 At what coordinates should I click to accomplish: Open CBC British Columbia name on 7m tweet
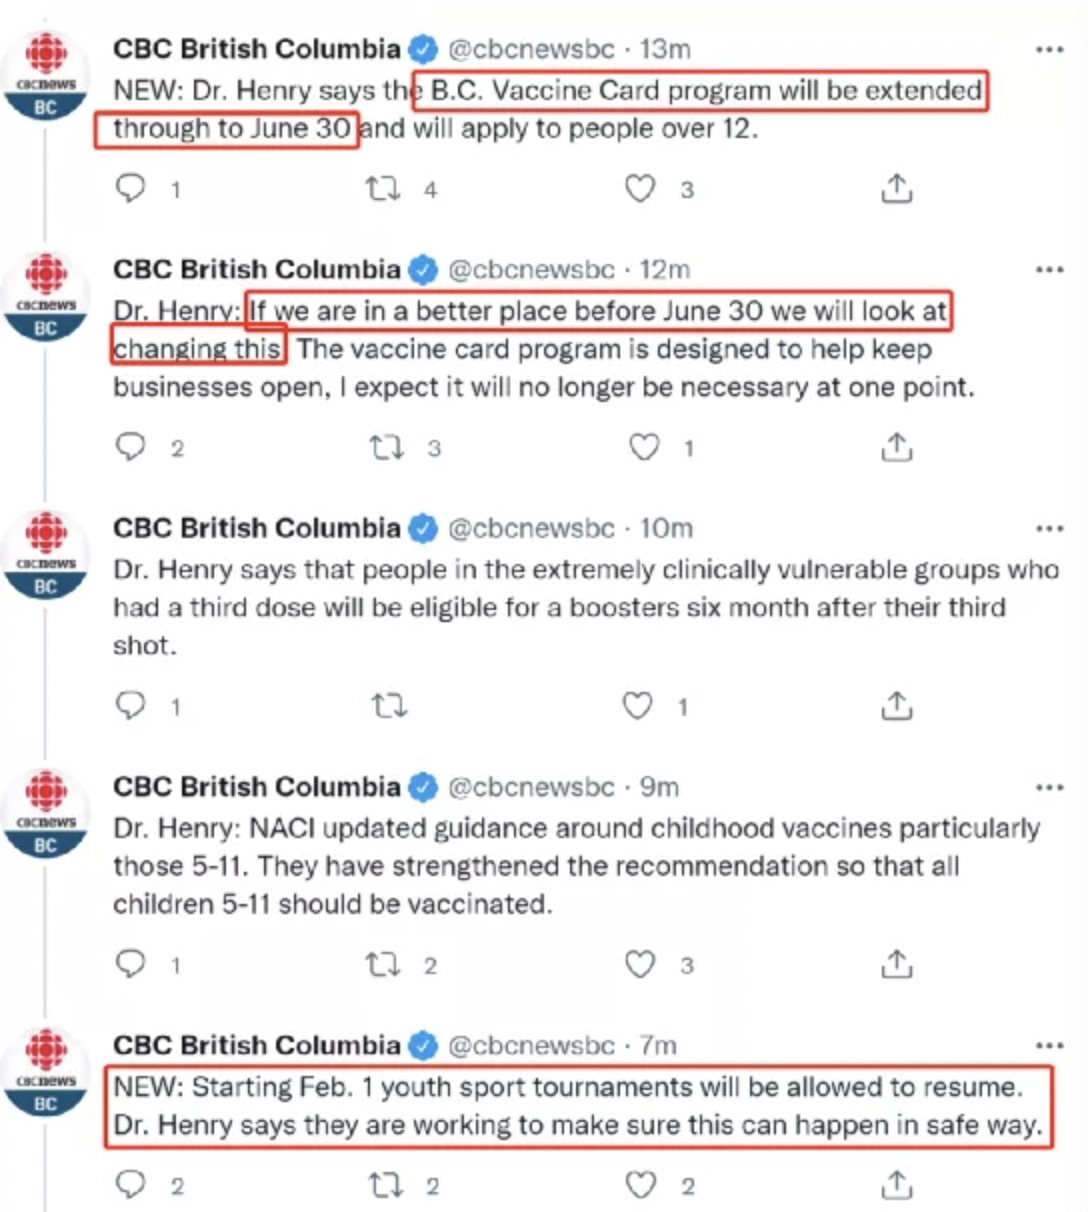coord(256,1045)
